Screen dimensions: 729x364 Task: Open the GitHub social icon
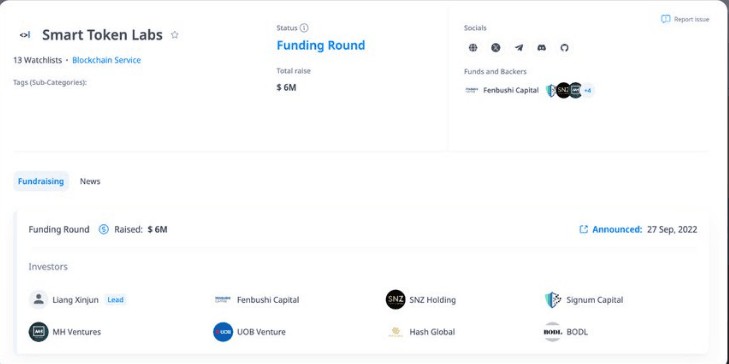coord(564,47)
